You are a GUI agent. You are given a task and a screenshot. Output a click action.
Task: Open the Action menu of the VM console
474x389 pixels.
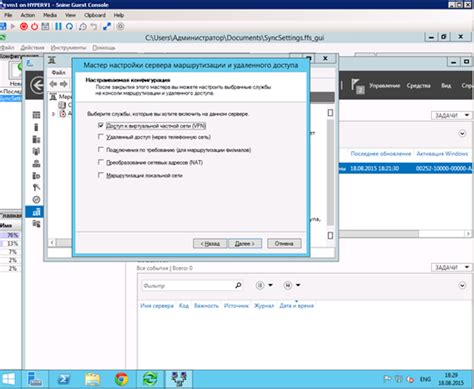coord(28,15)
